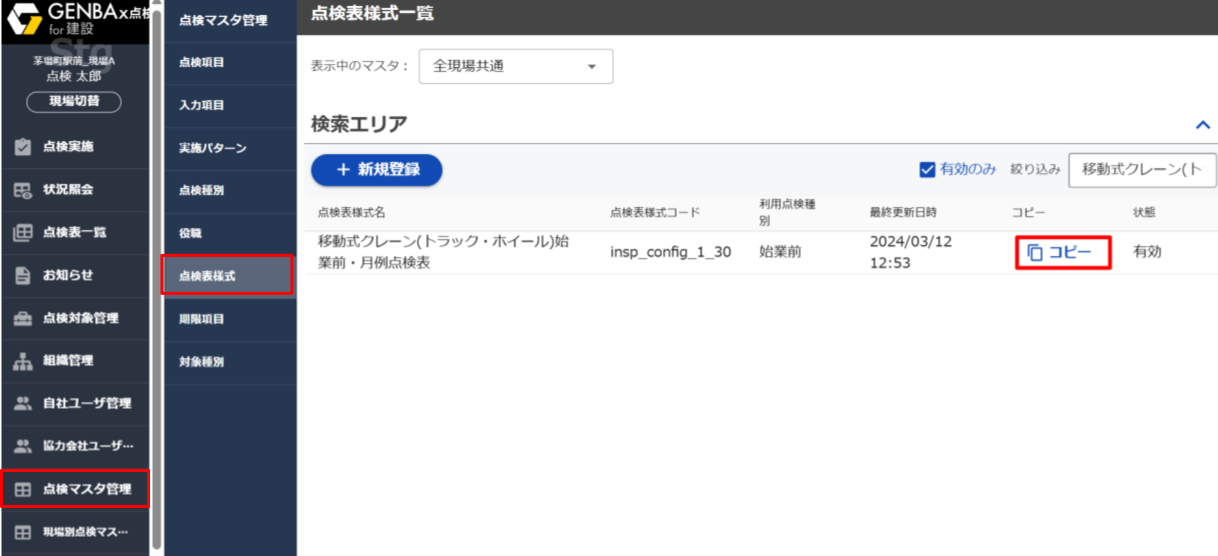
Task: Click the 絞り込み filter text field
Action: pos(1142,170)
